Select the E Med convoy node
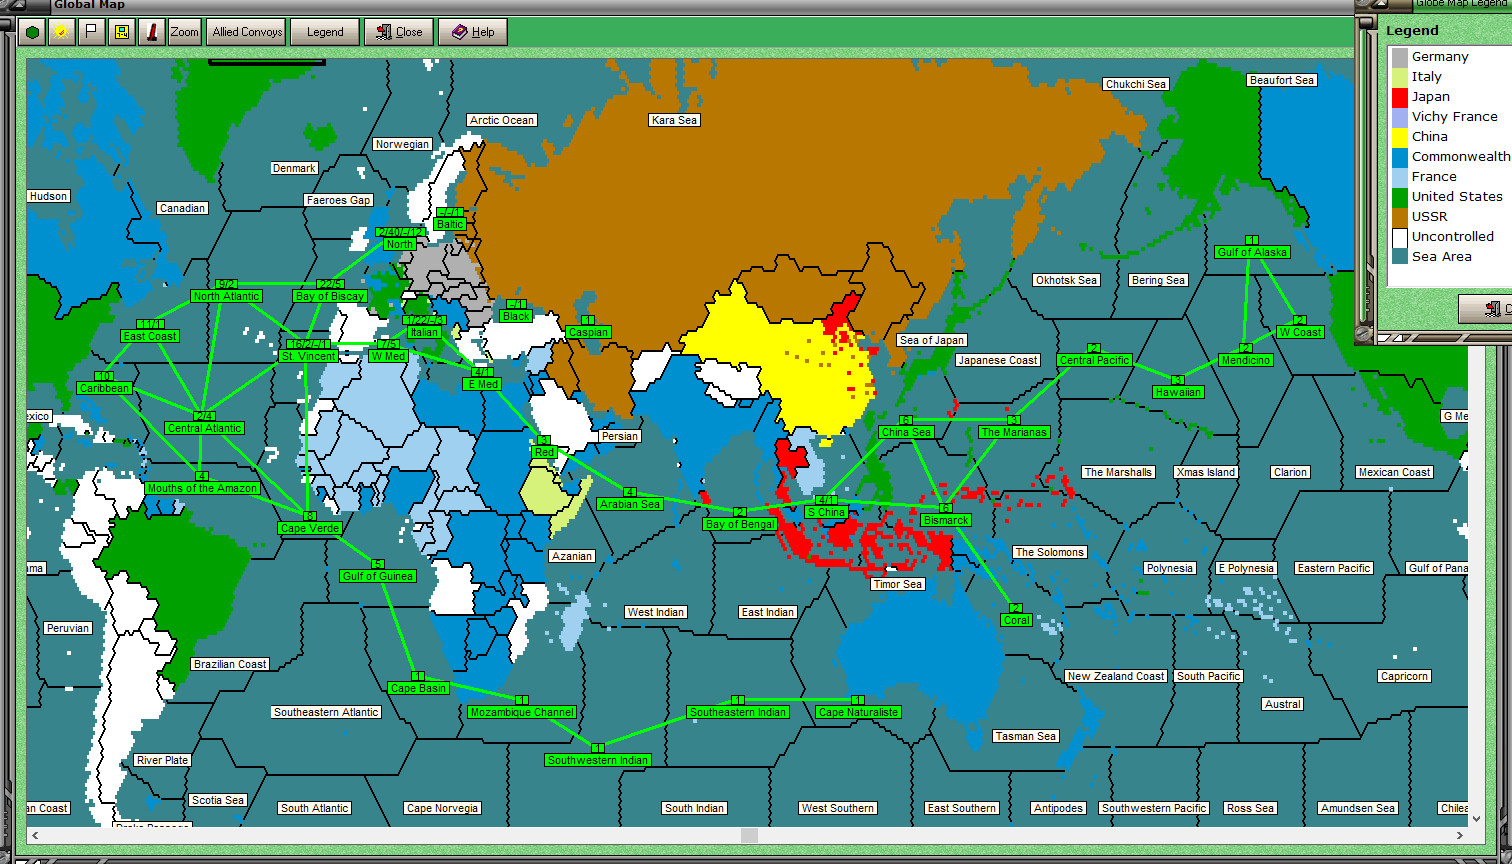This screenshot has width=1512, height=864. click(482, 384)
